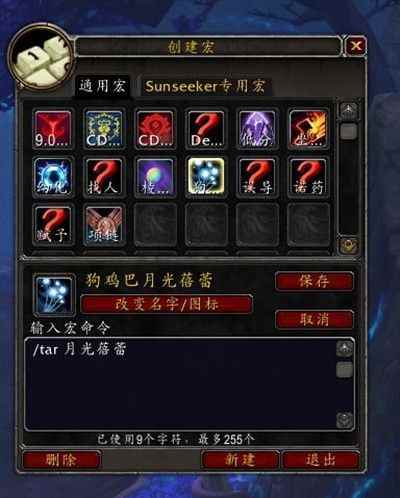This screenshot has width=400, height=498.
Task: Switch to the Sunseeker专用宏 tab
Action: click(205, 87)
